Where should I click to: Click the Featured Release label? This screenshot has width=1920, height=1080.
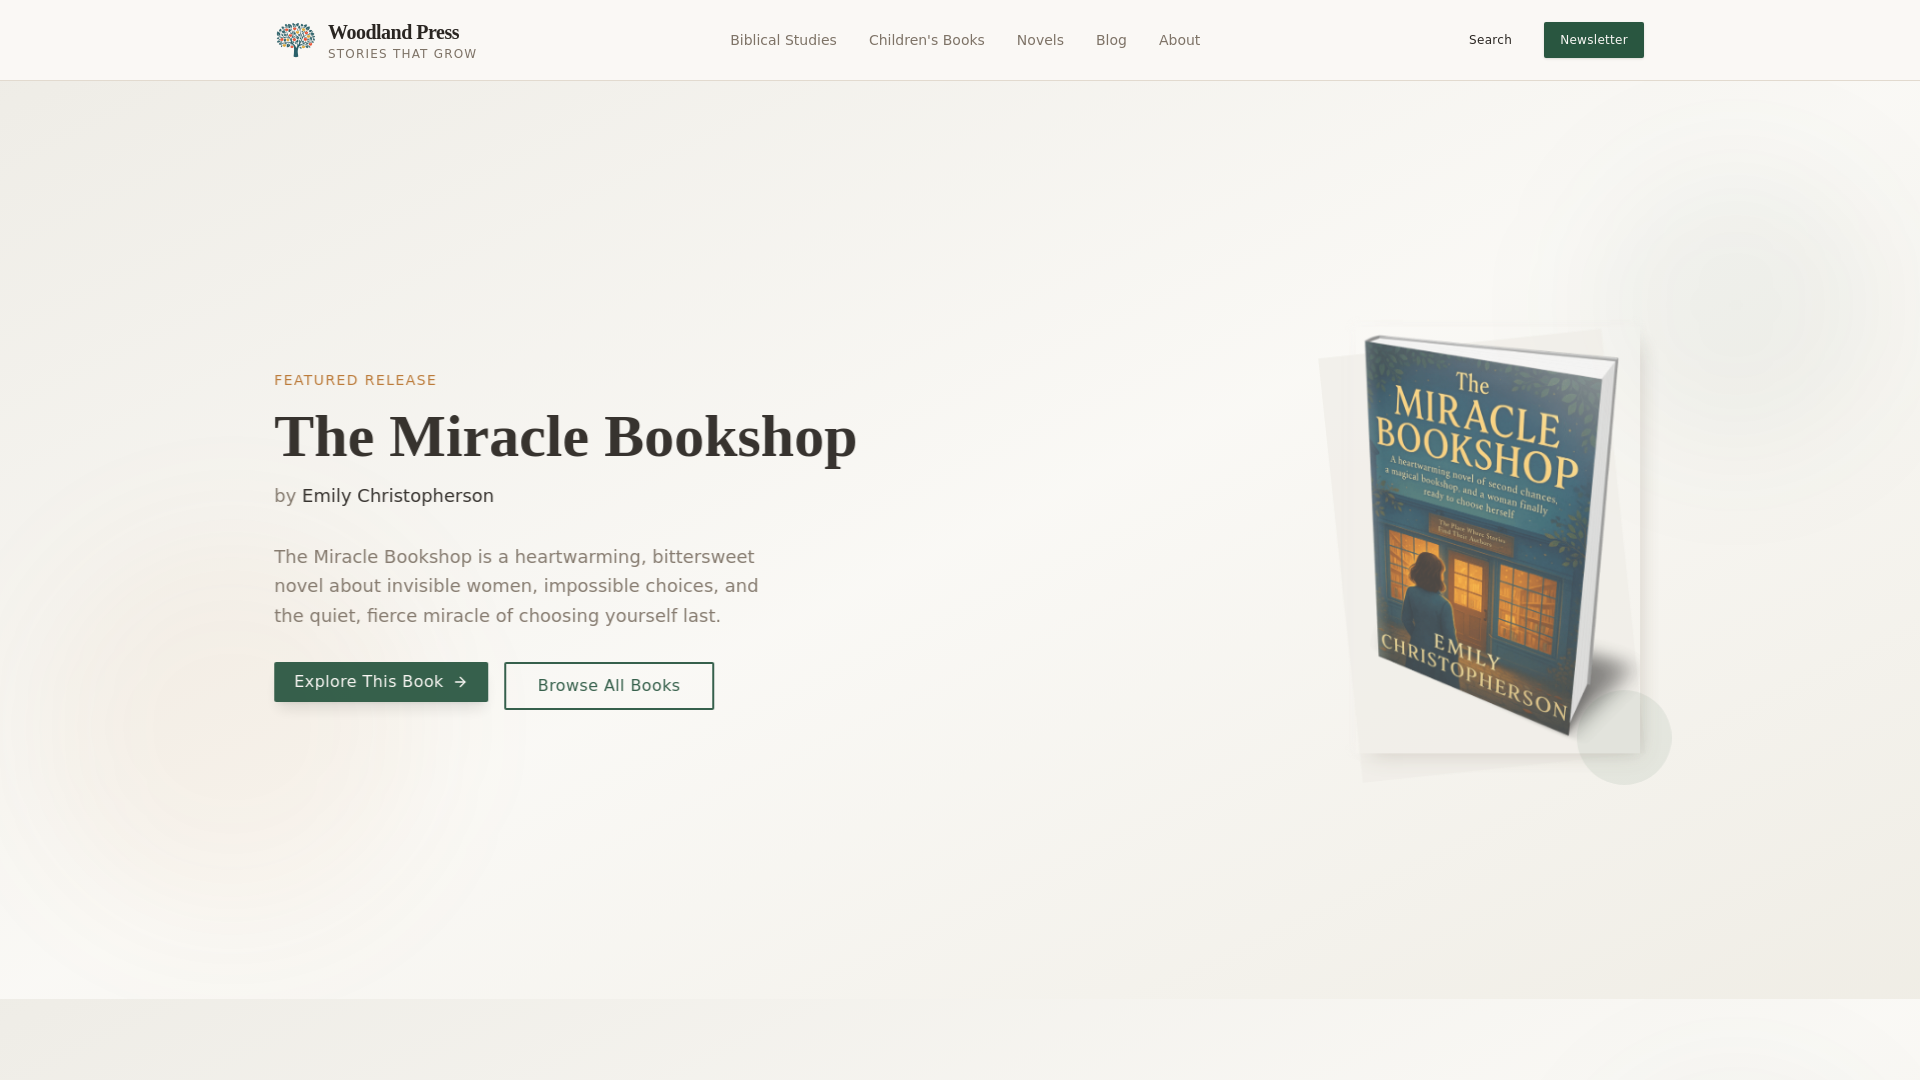pos(355,380)
